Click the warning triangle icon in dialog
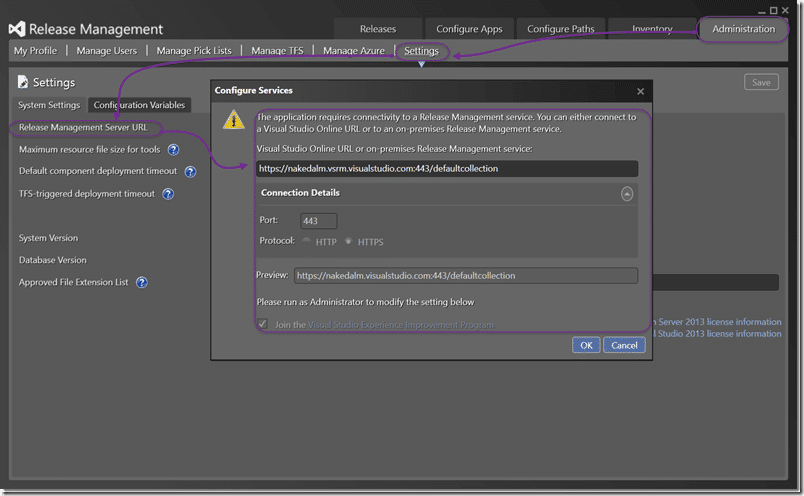804x496 pixels. coord(233,120)
